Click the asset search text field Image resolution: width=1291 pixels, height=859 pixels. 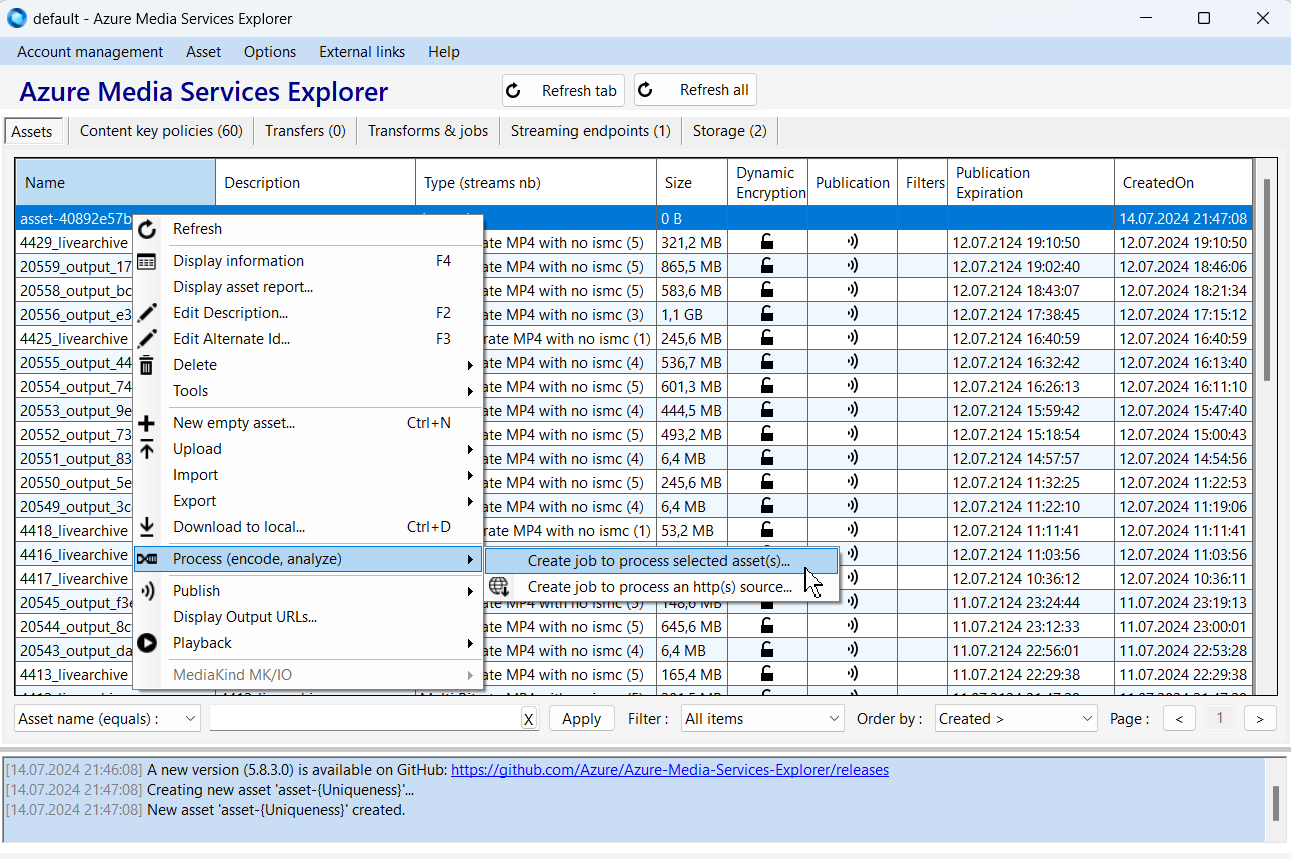(365, 718)
